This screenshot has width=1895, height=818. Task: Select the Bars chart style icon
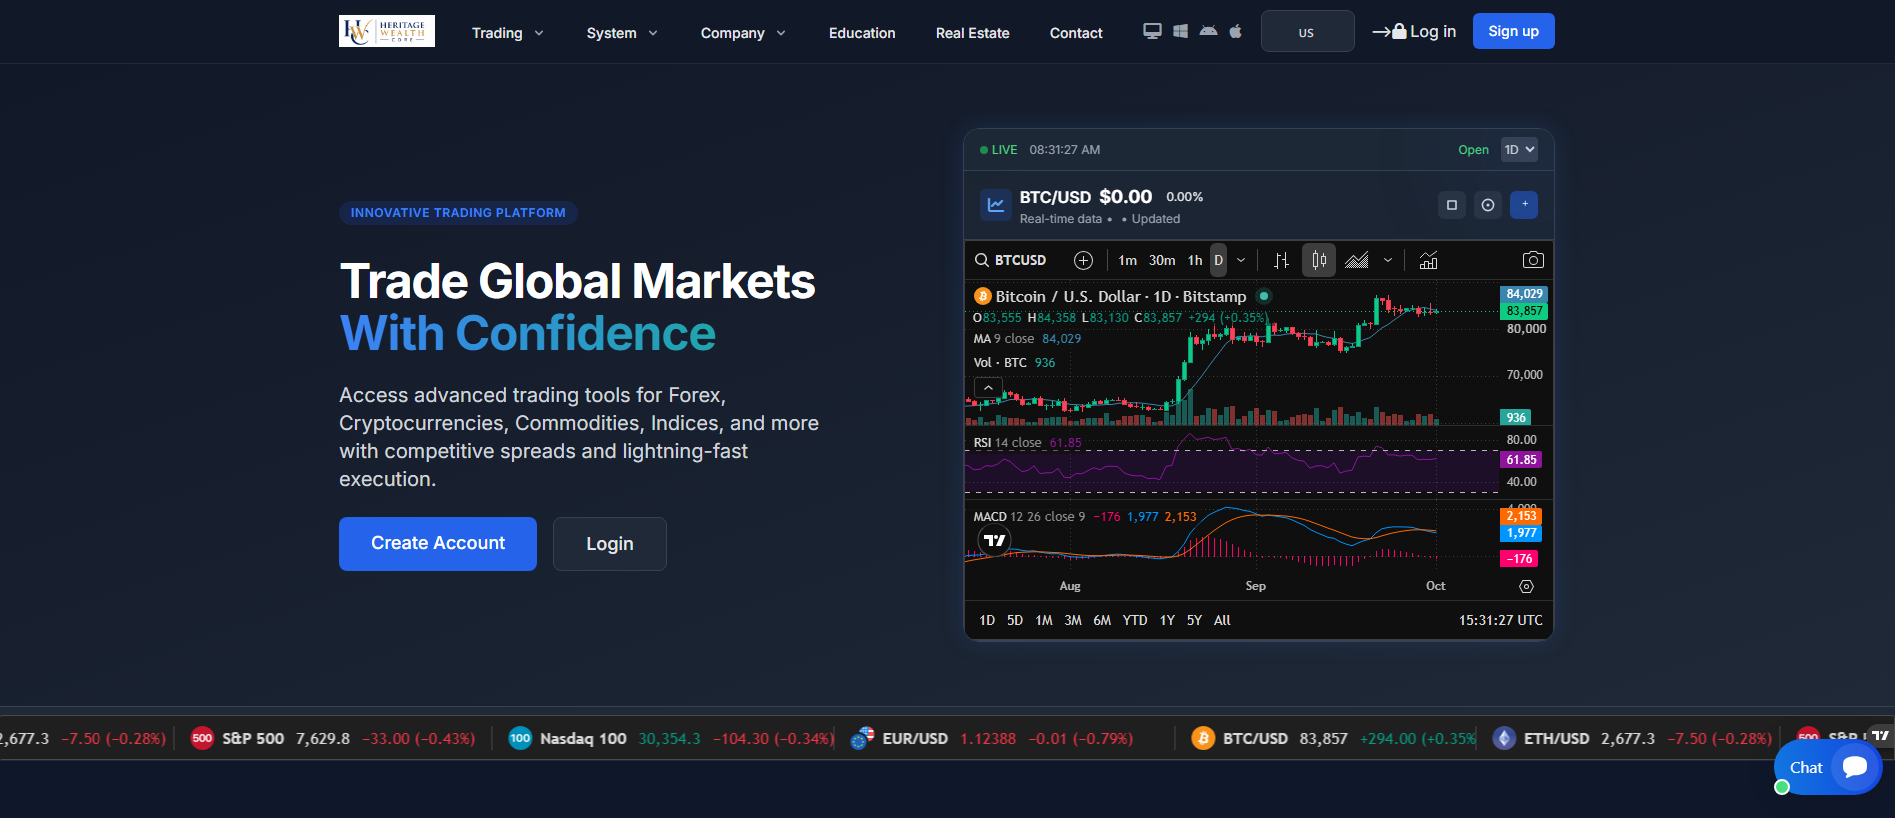(x=1281, y=260)
